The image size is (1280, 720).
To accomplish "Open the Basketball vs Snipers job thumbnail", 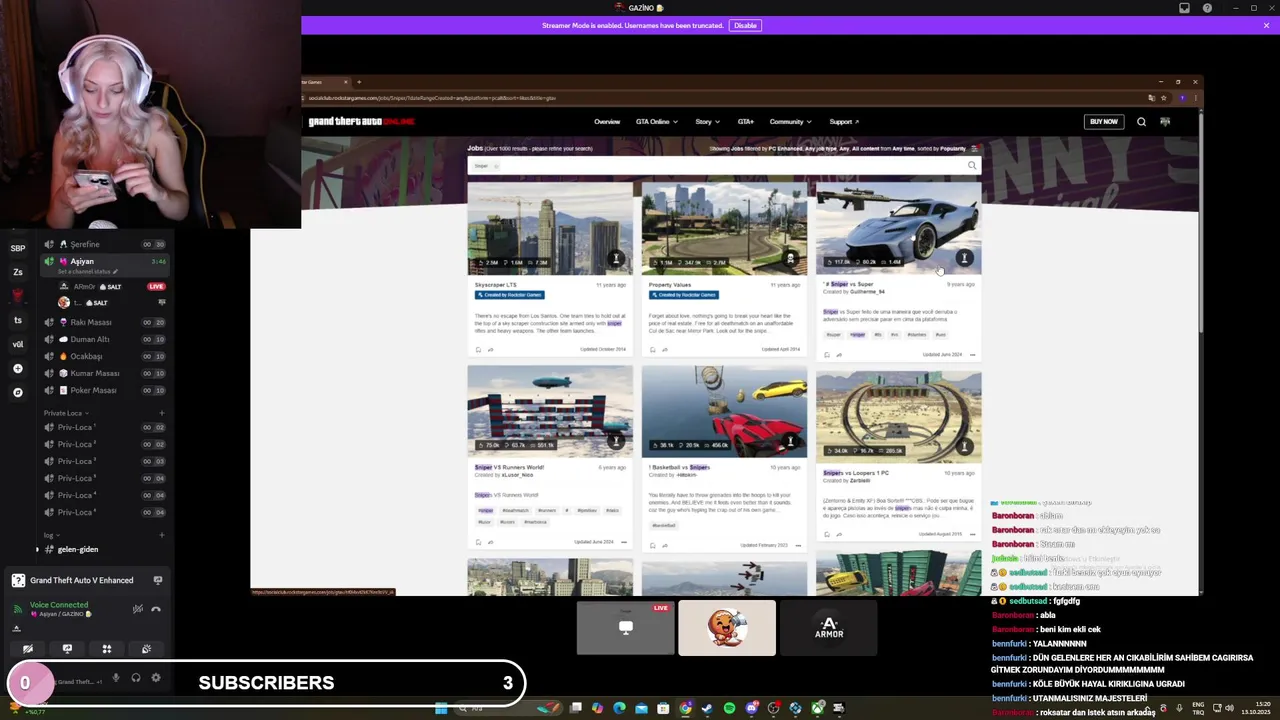I will pyautogui.click(x=724, y=411).
